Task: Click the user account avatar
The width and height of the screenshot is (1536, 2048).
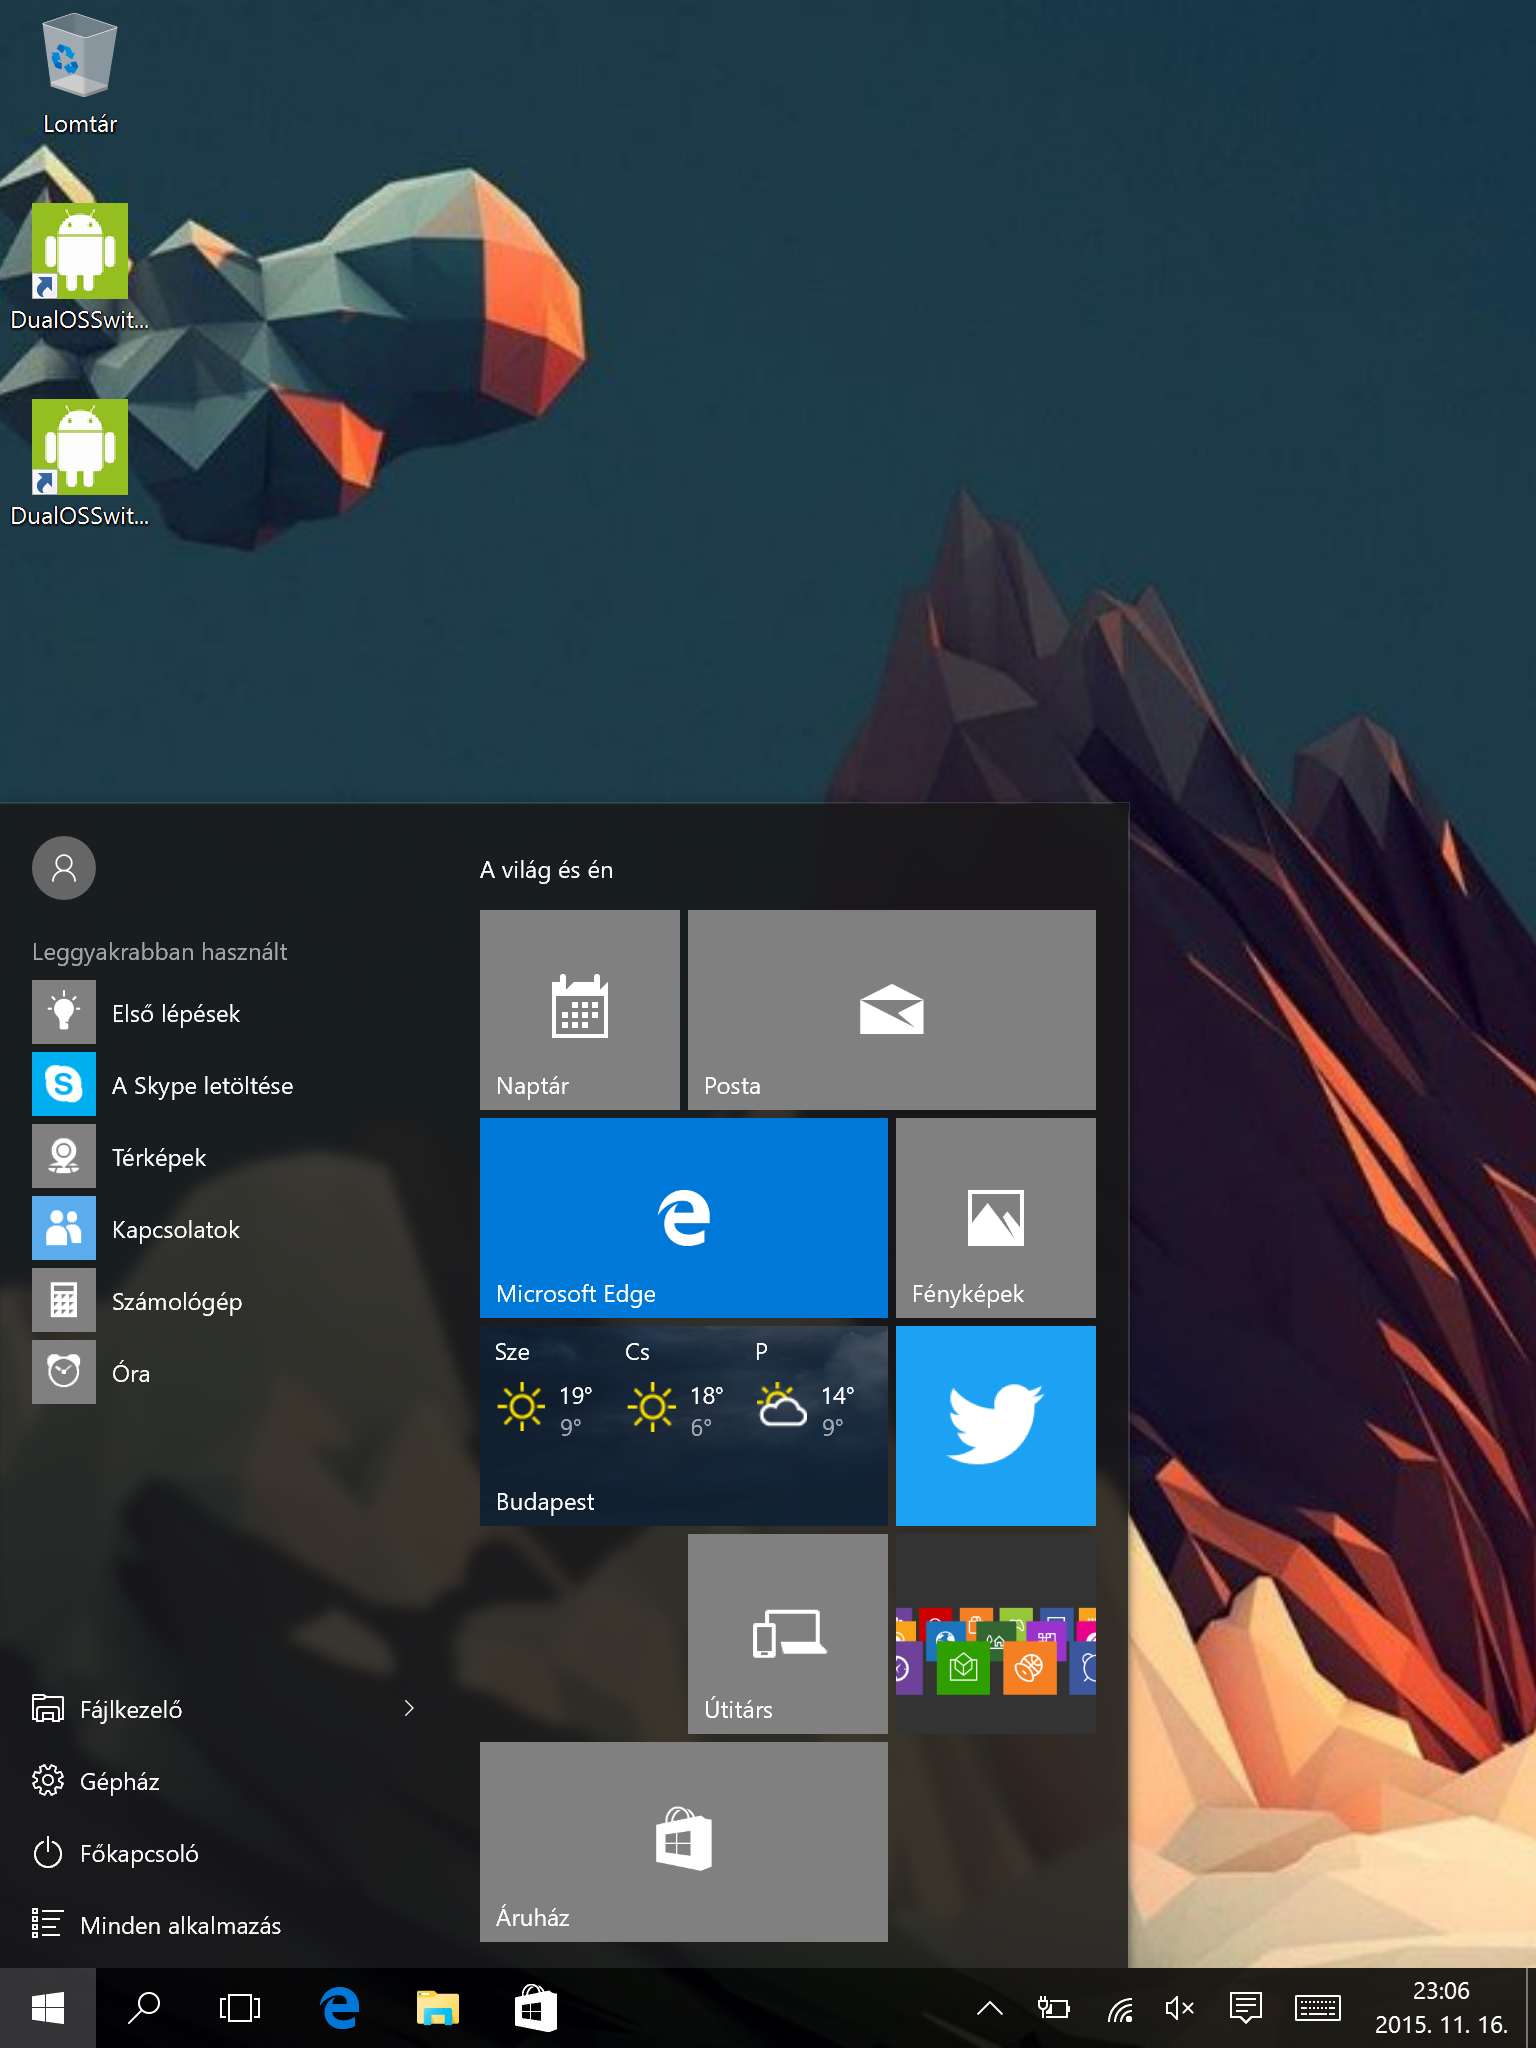Action: (64, 868)
